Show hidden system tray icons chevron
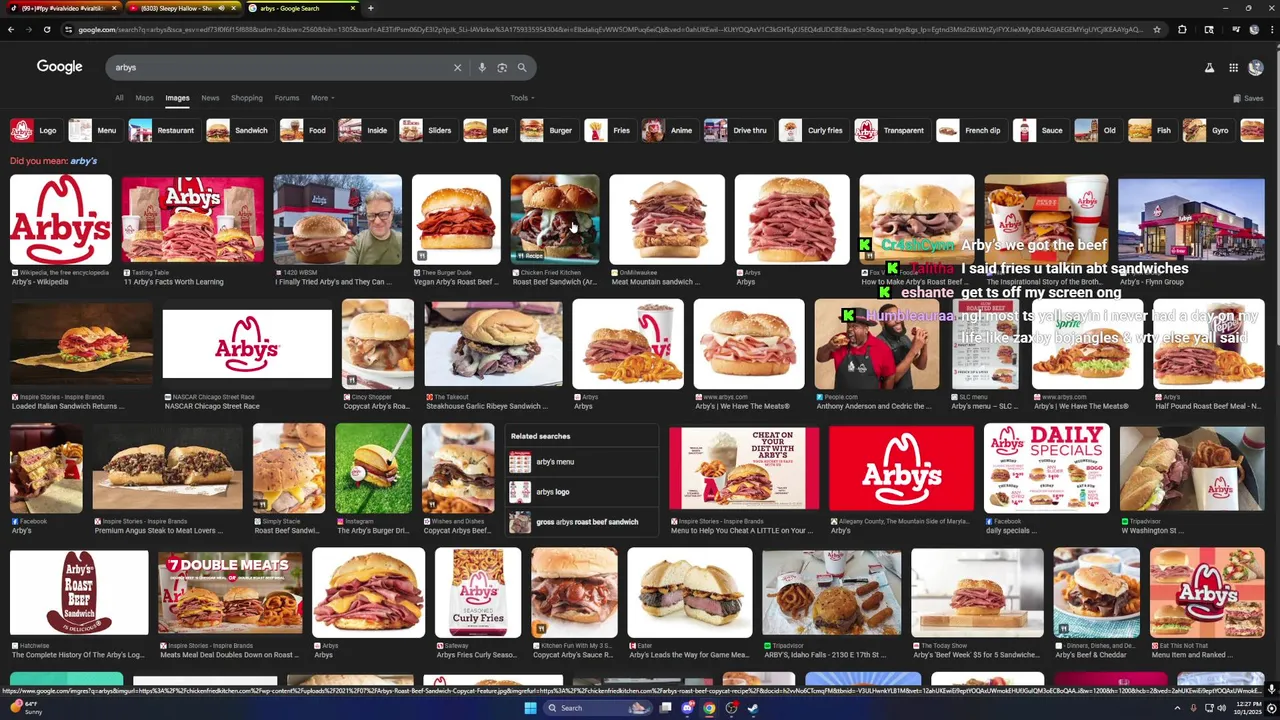The image size is (1280, 720). (1176, 708)
